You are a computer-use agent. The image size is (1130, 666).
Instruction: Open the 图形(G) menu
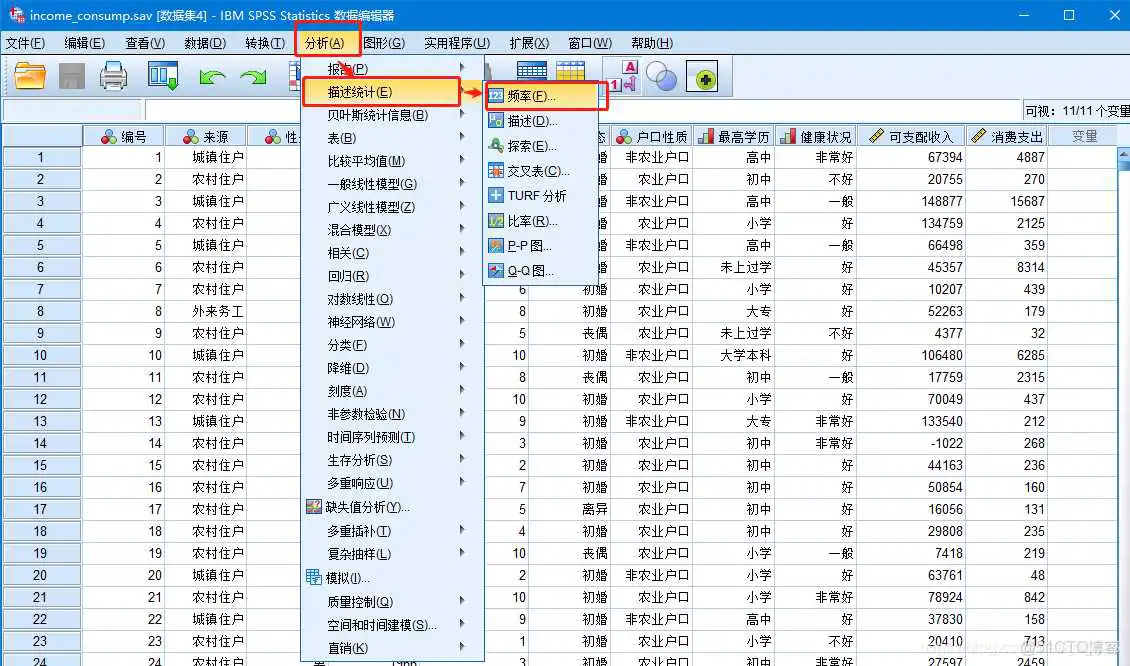(384, 43)
